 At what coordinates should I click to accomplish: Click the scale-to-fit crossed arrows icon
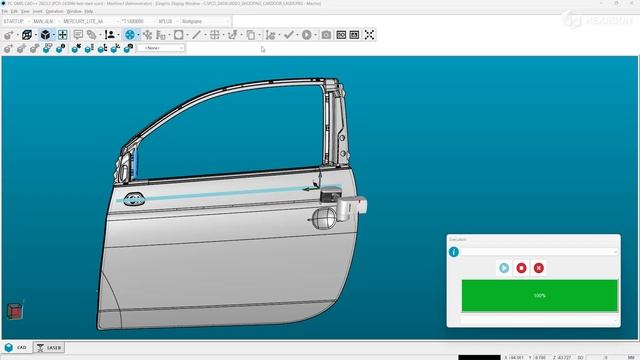click(x=369, y=35)
